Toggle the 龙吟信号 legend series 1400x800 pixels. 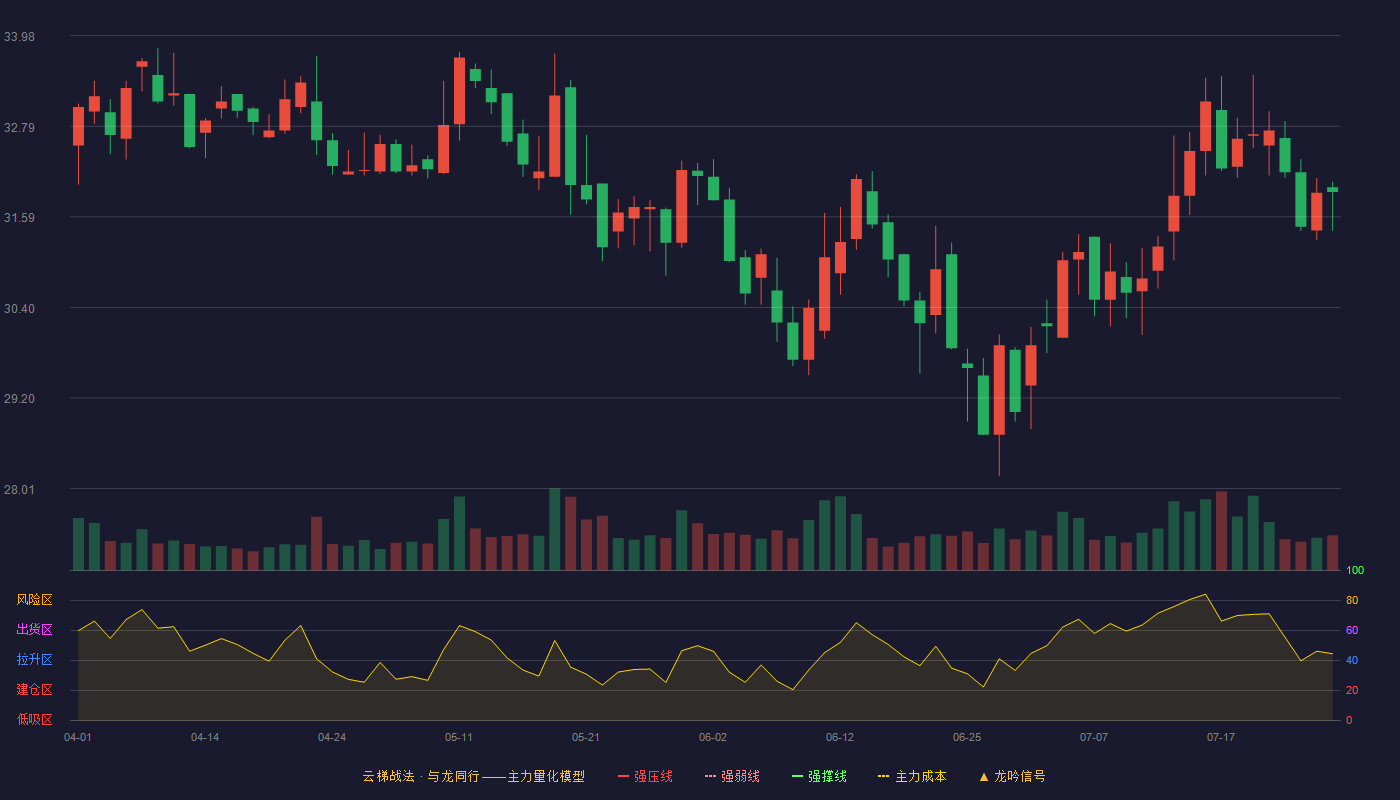pos(1012,776)
